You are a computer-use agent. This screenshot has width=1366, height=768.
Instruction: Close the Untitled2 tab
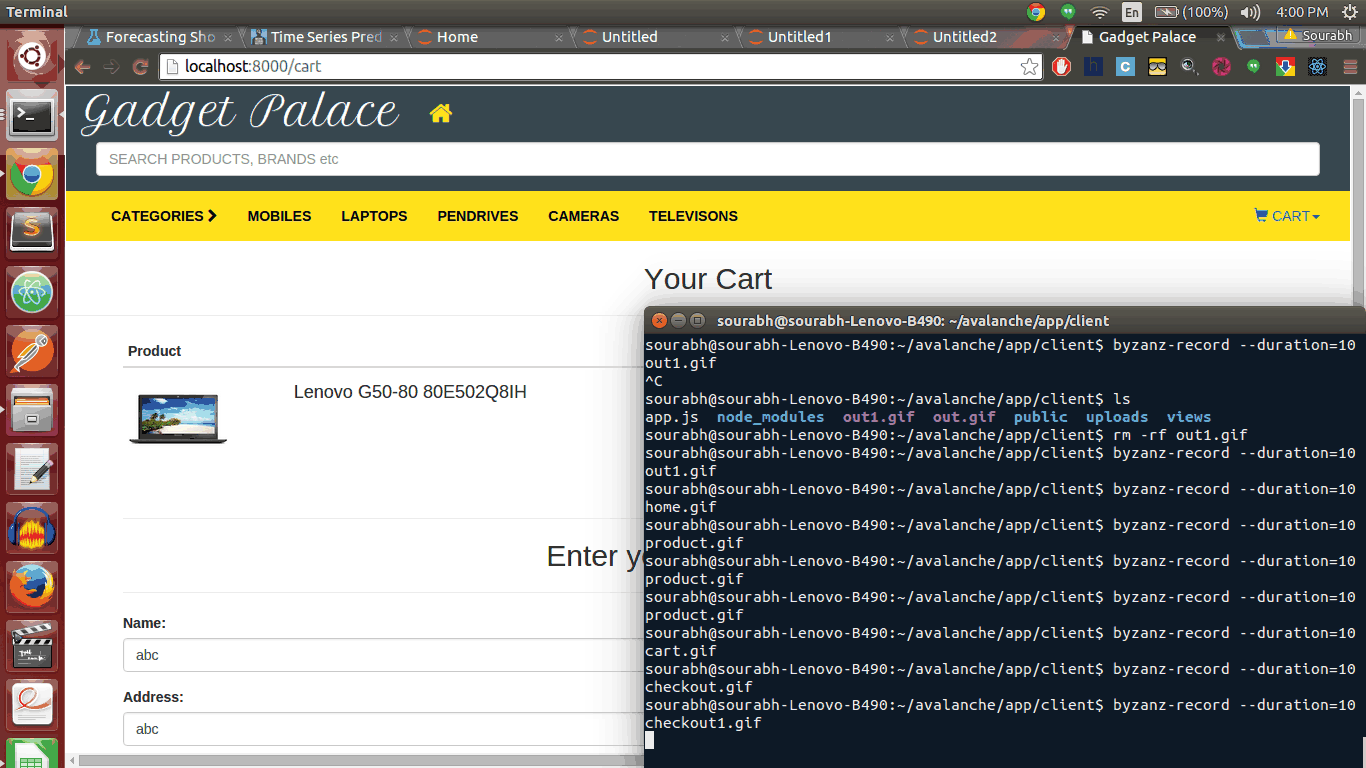[1054, 37]
